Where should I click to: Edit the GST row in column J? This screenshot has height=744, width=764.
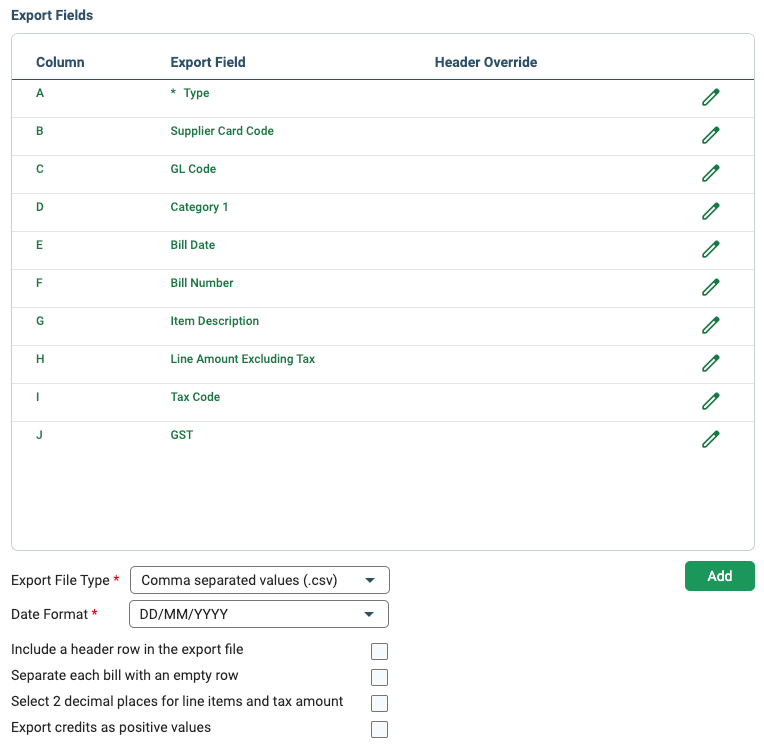[710, 439]
